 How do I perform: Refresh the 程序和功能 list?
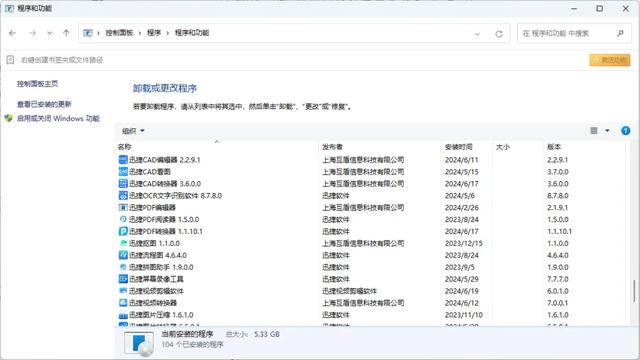point(499,34)
